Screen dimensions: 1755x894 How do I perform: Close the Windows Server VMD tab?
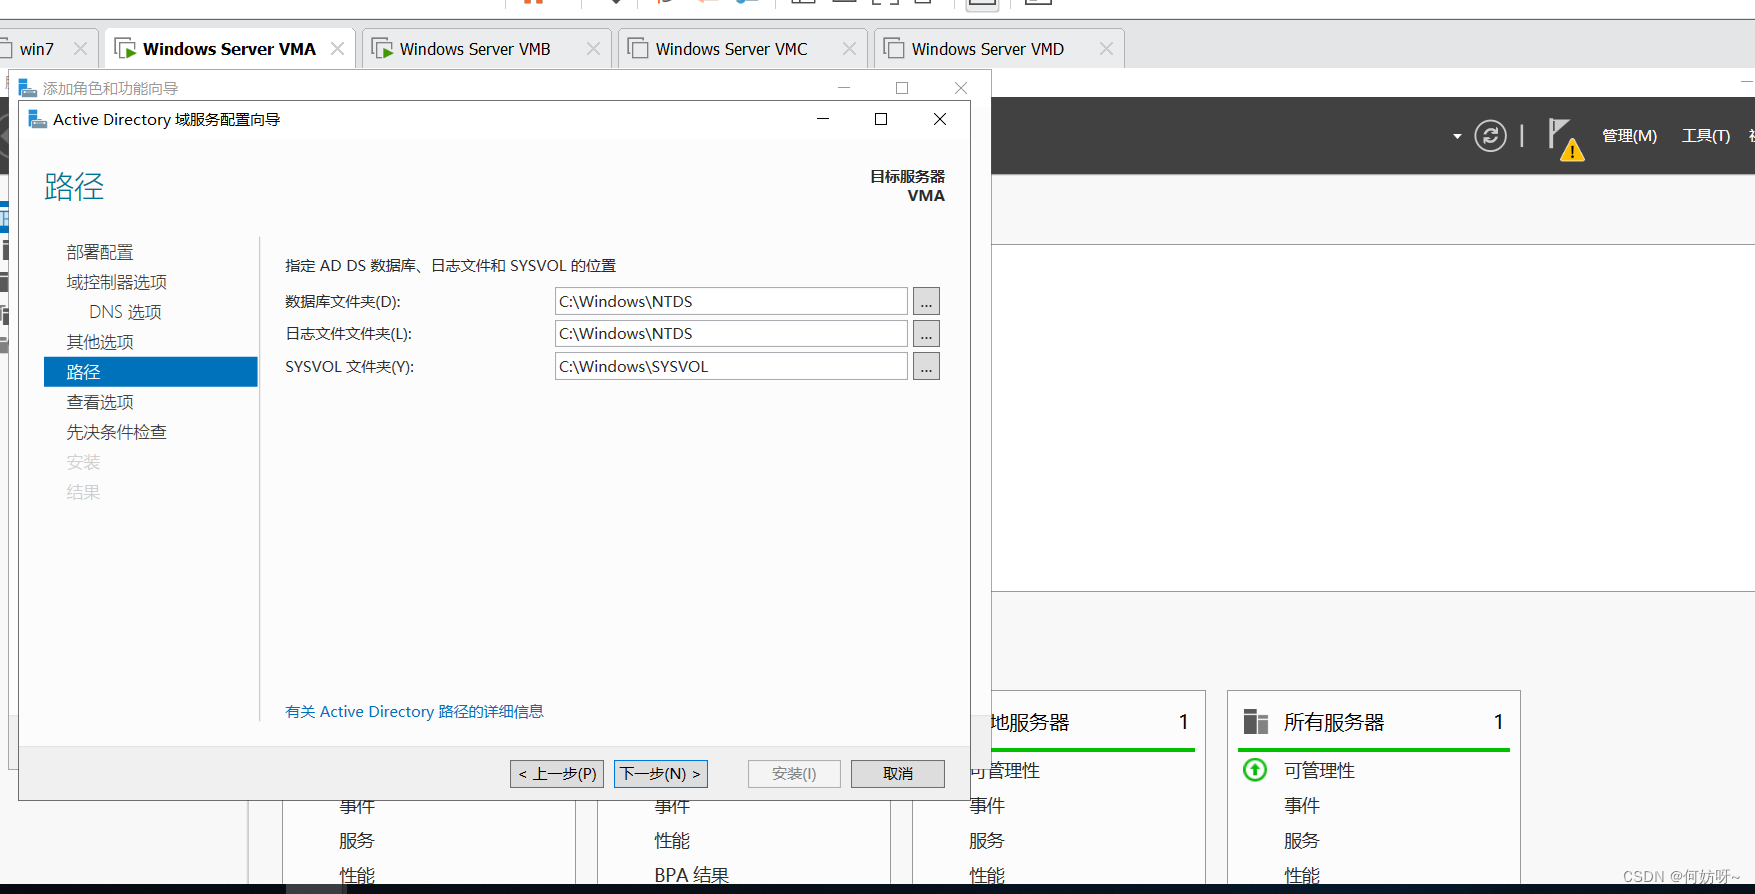tap(1106, 49)
